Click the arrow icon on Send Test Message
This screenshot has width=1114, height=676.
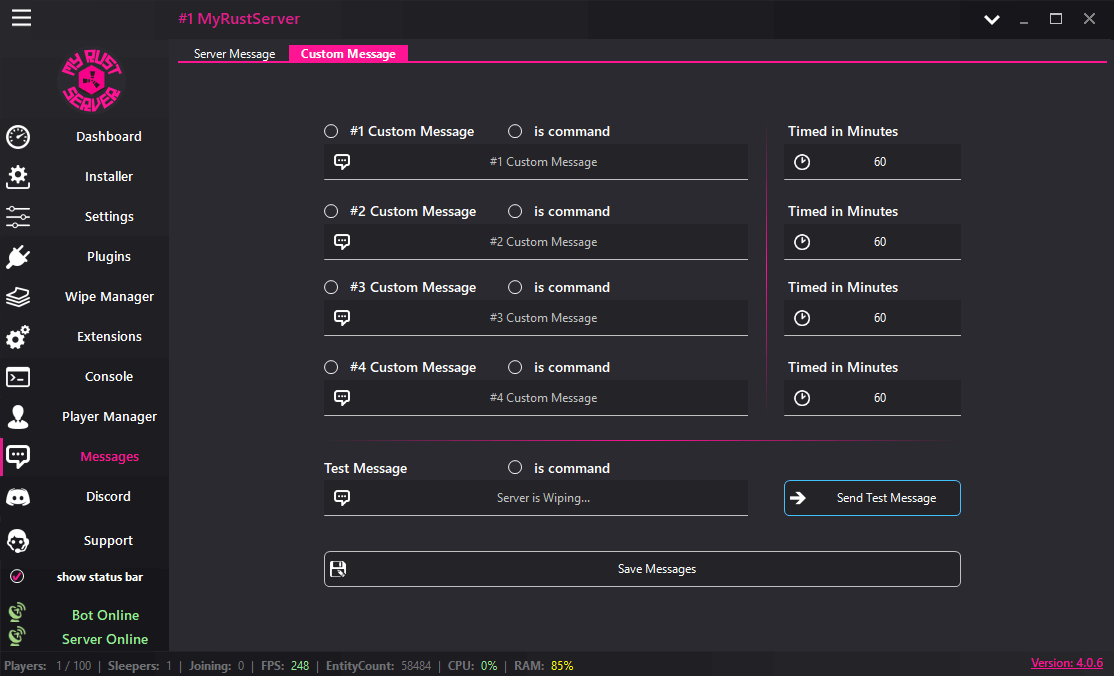pos(799,497)
